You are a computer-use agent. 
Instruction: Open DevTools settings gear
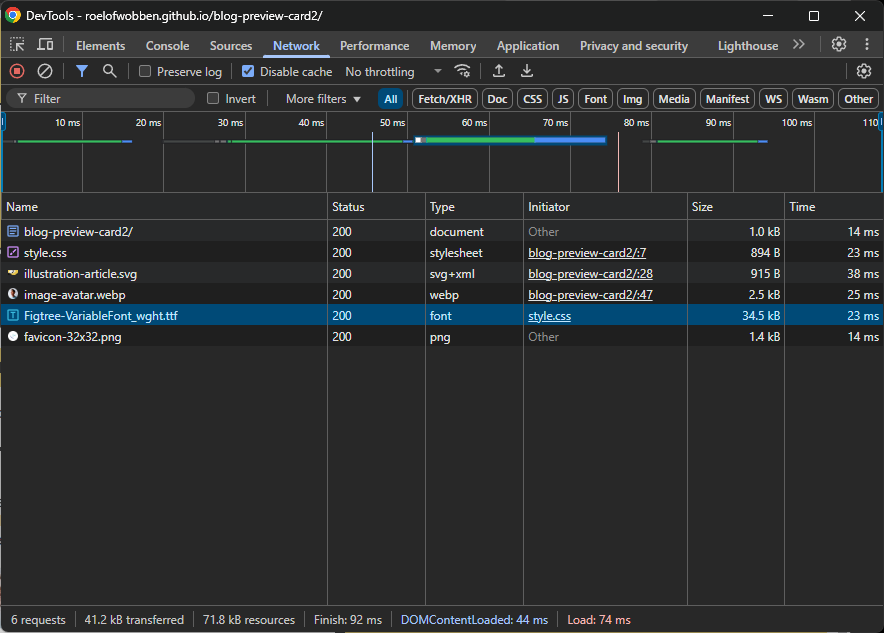[839, 45]
